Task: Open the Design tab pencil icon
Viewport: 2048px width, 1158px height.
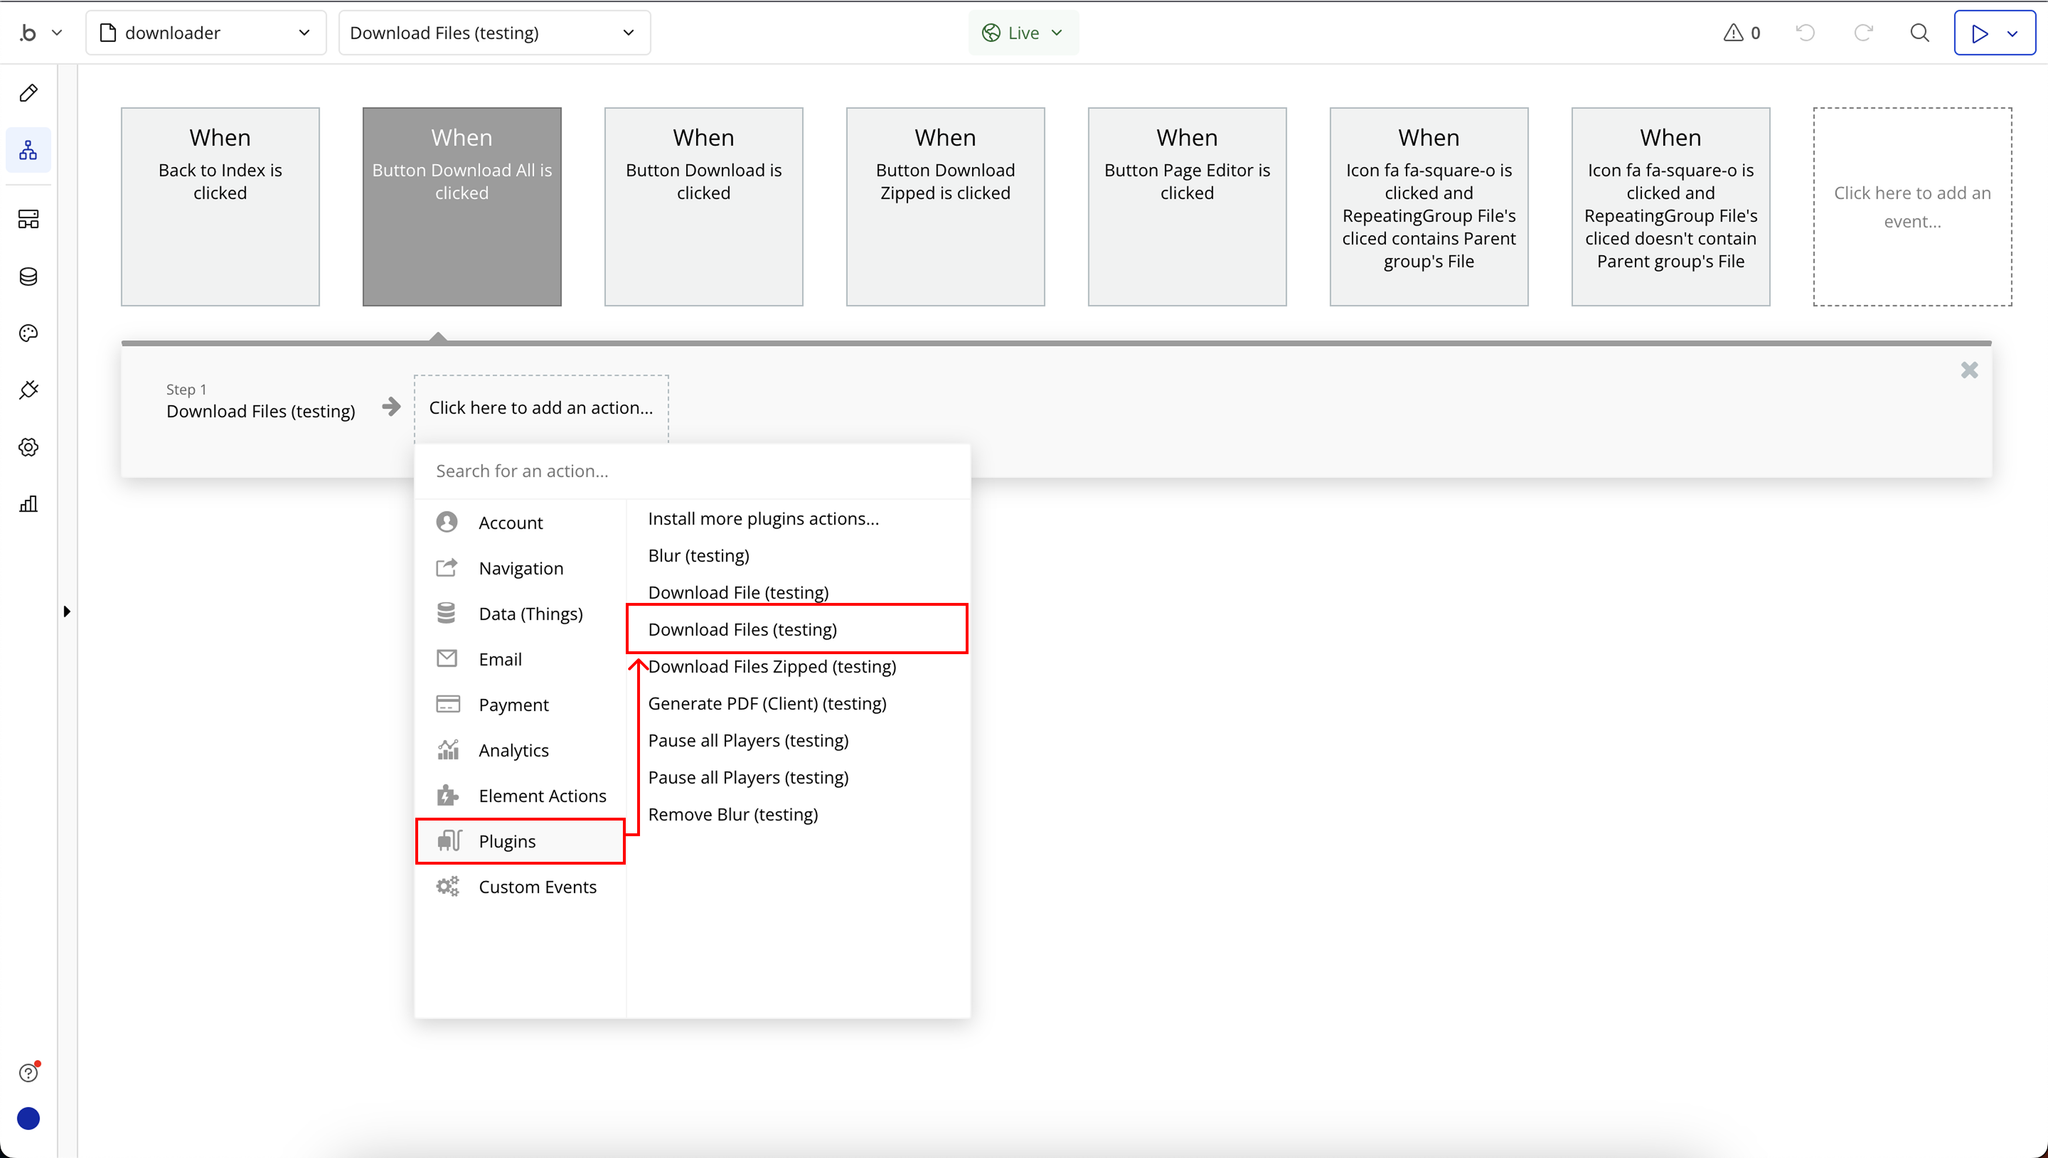Action: click(x=28, y=93)
